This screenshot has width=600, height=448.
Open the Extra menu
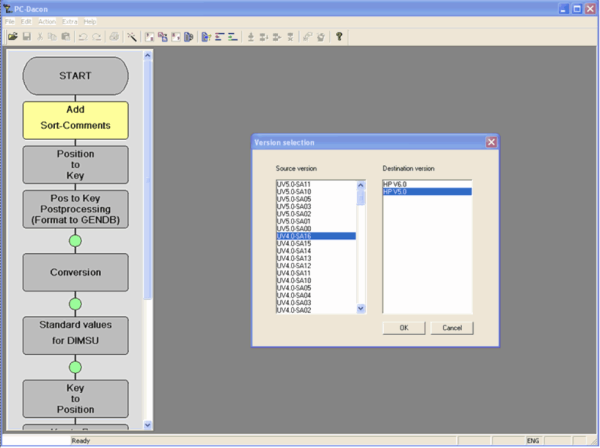point(70,21)
